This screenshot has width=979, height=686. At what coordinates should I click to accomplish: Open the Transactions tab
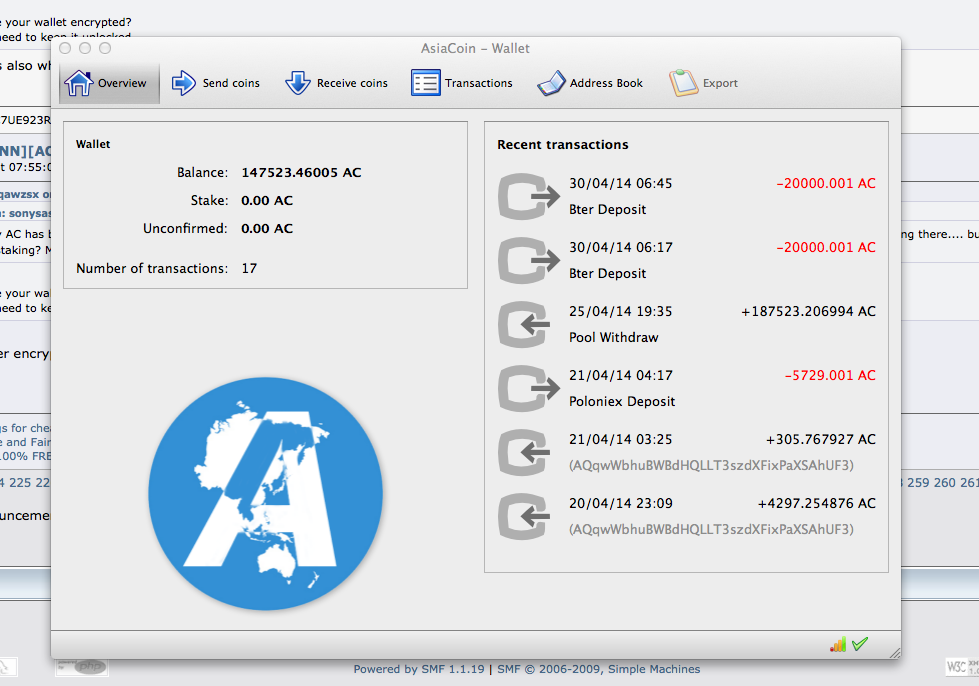point(462,83)
